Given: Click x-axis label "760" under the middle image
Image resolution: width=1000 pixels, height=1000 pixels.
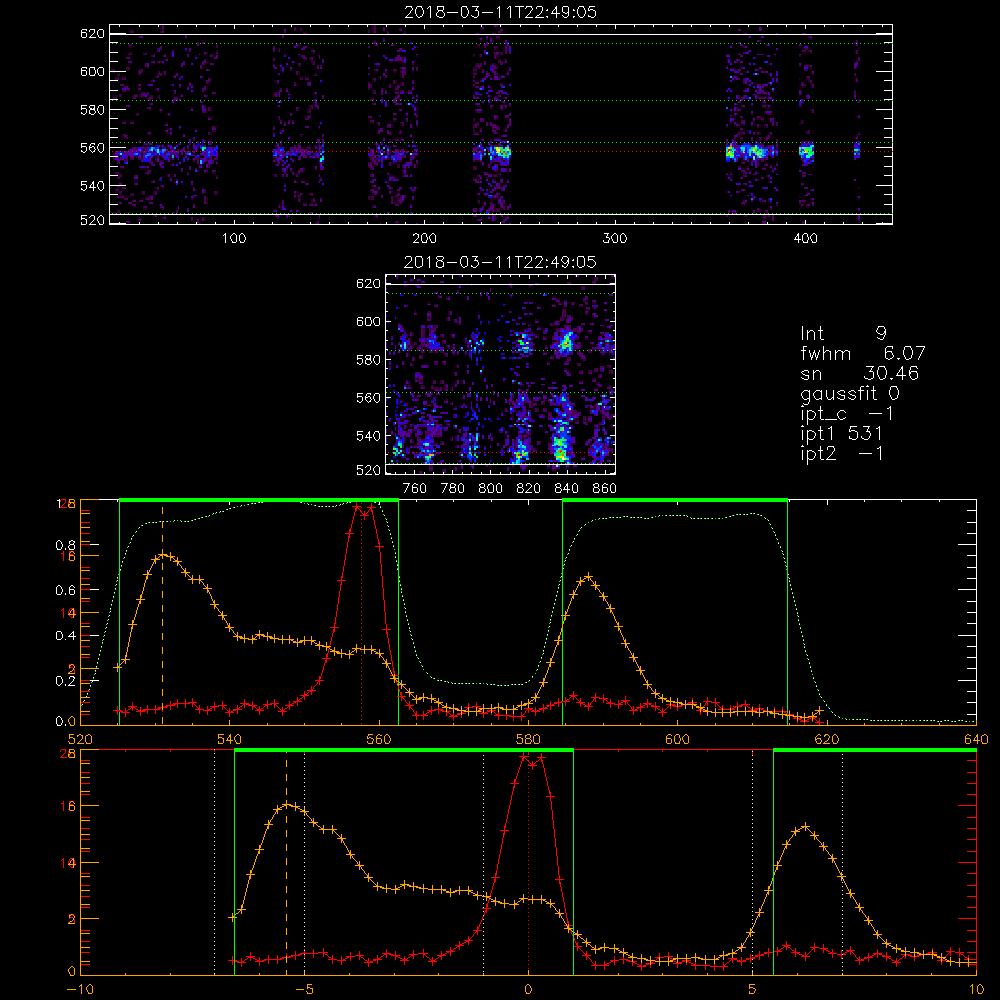Looking at the screenshot, I should click(415, 489).
